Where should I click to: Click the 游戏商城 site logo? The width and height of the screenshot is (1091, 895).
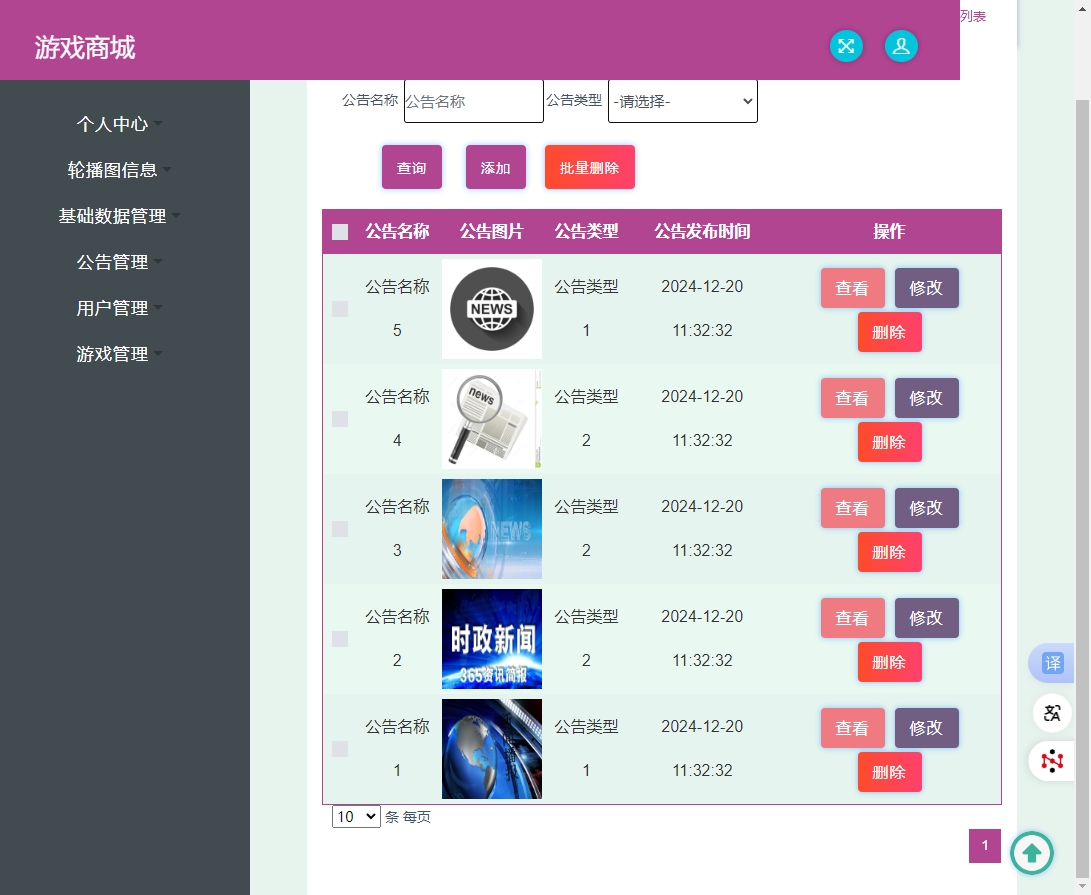pyautogui.click(x=85, y=47)
